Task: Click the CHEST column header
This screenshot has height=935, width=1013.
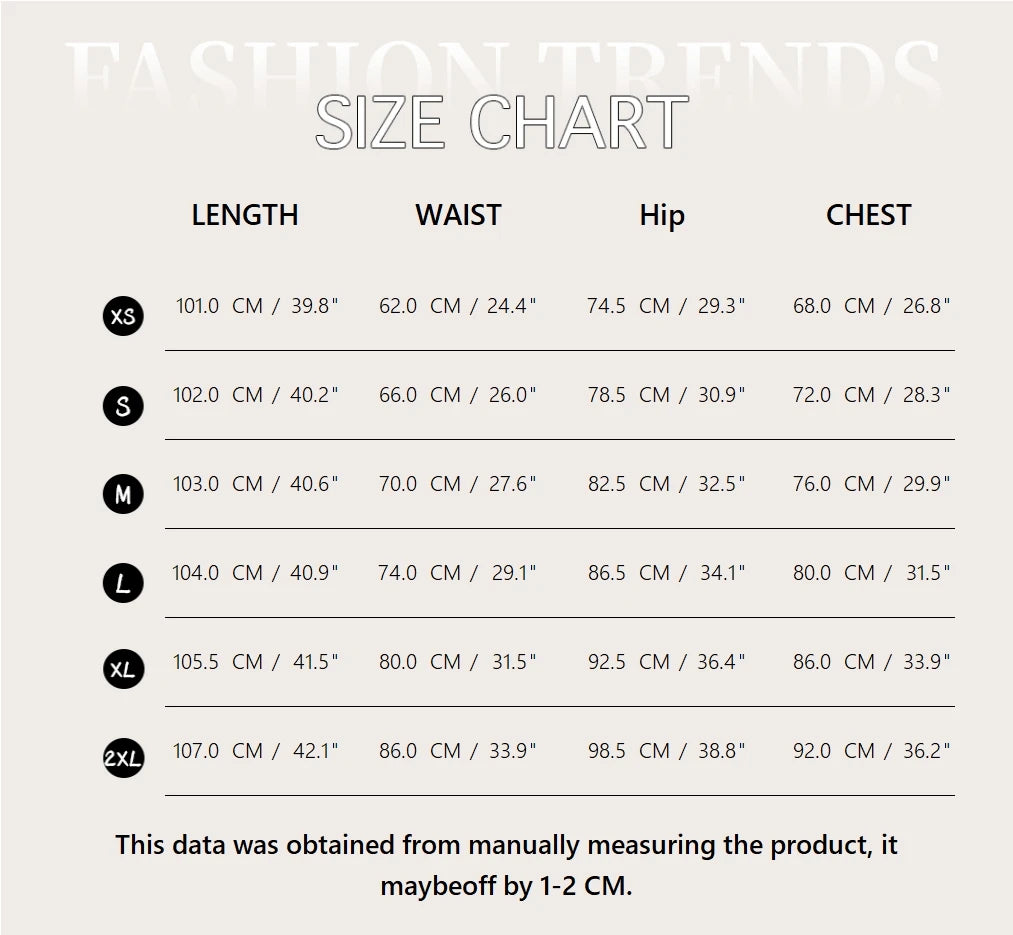Action: (868, 215)
